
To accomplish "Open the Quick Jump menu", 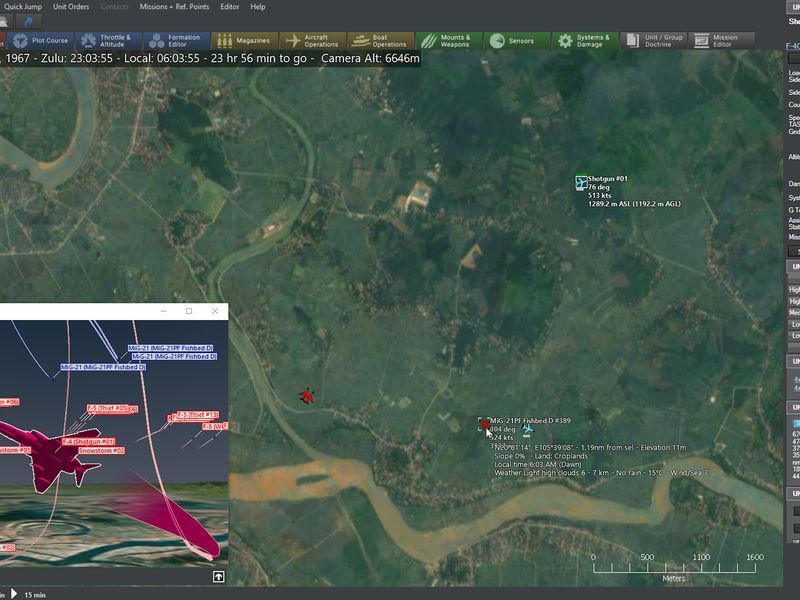I will click(x=22, y=7).
